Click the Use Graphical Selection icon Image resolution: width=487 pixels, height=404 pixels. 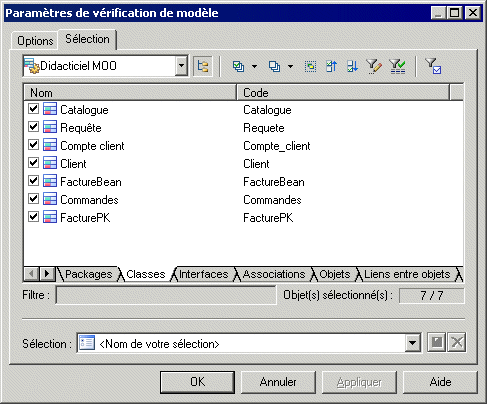point(310,66)
